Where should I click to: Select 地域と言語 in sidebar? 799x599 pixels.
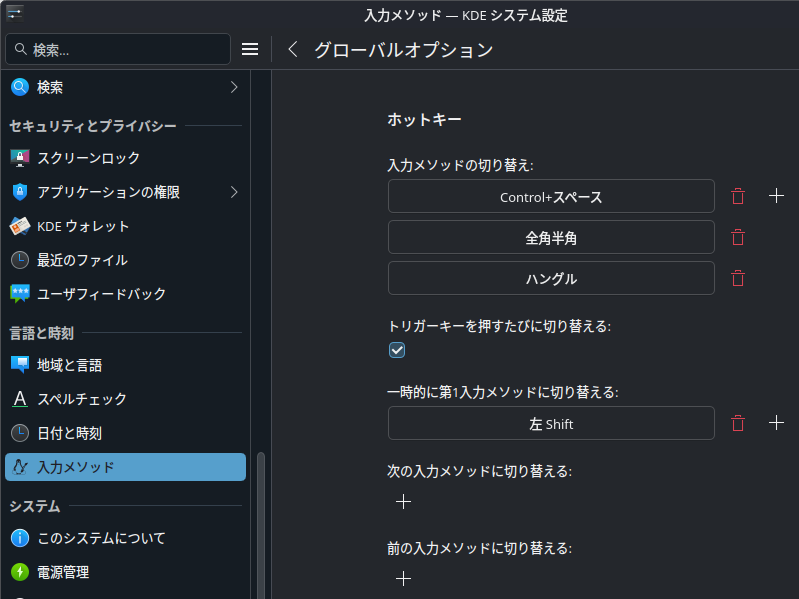click(x=69, y=365)
